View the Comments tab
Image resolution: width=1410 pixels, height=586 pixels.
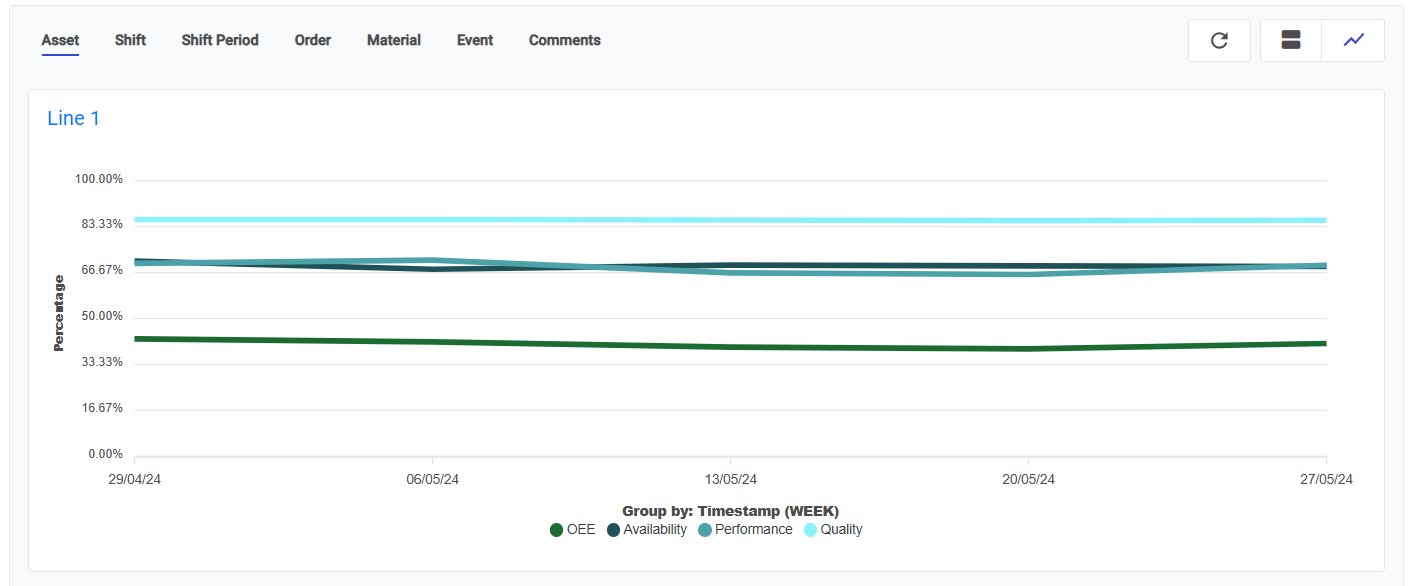pyautogui.click(x=564, y=41)
